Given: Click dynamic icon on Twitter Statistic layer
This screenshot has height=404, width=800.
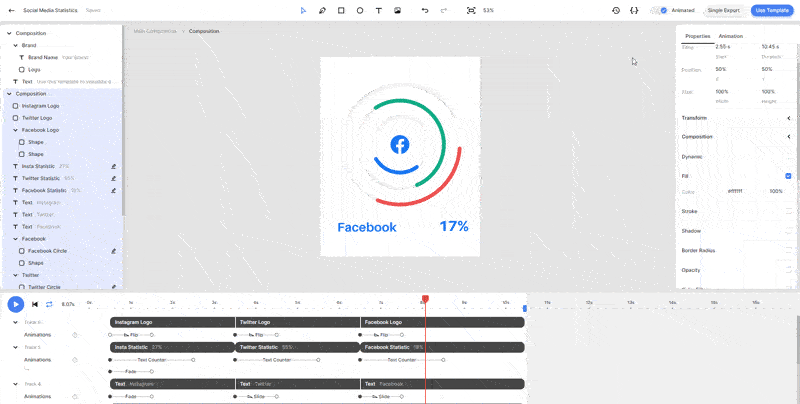Looking at the screenshot, I should (x=114, y=179).
